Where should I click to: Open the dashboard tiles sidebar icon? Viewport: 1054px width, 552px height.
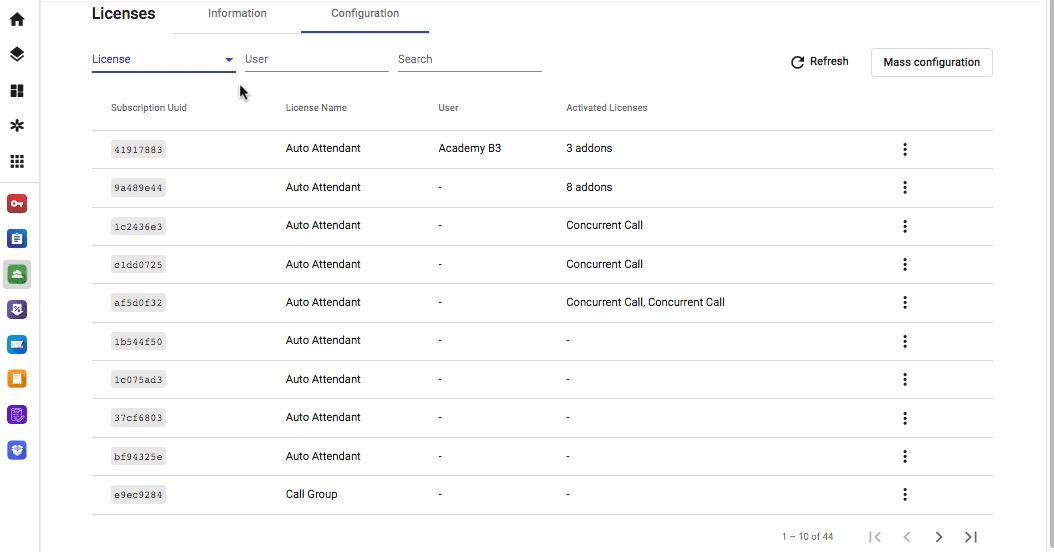click(x=17, y=91)
